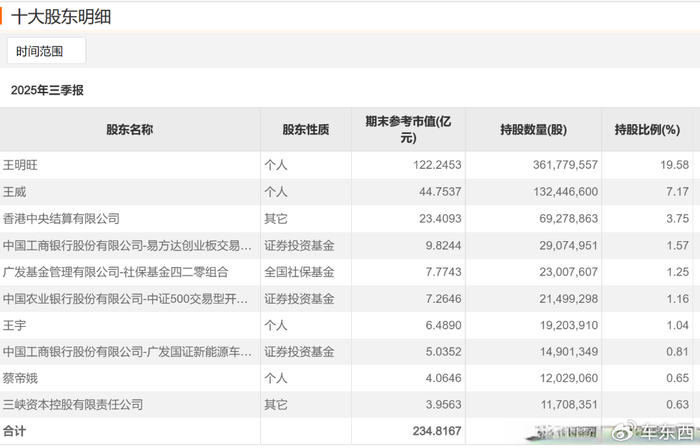
Task: Click holding ratio 0.63
Action: [678, 405]
